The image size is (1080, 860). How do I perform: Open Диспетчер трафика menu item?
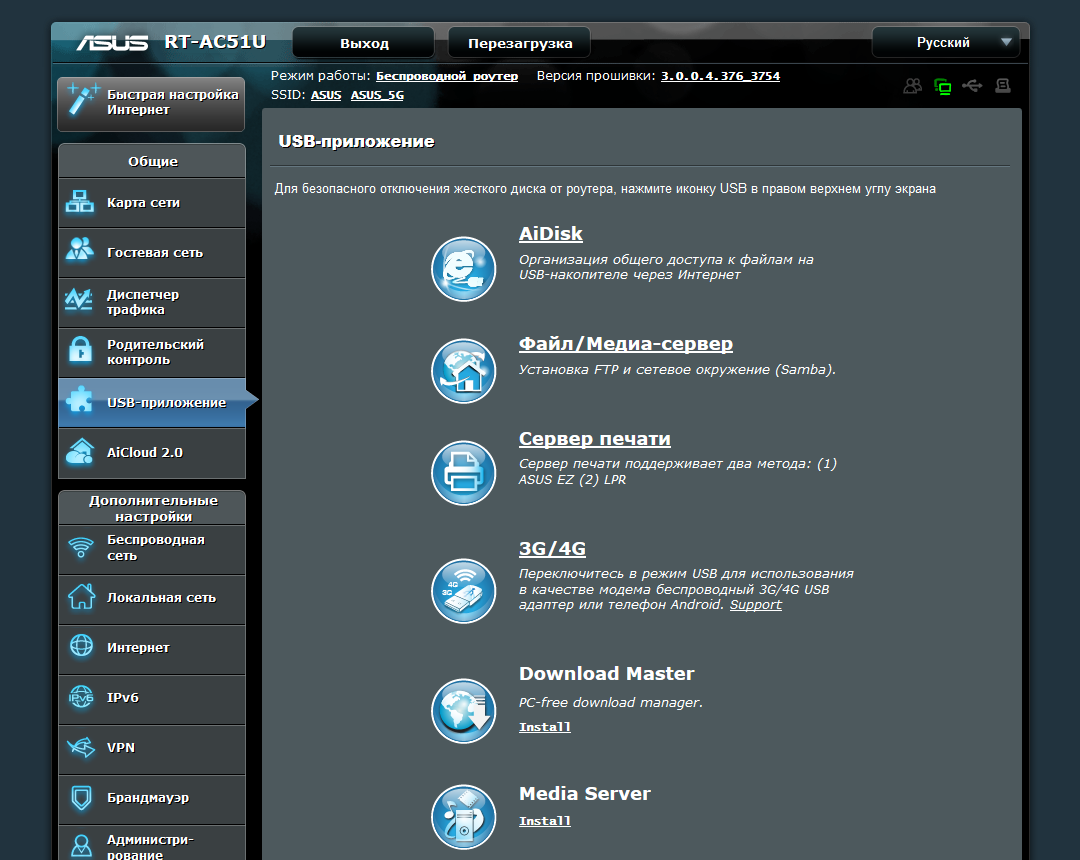(152, 303)
